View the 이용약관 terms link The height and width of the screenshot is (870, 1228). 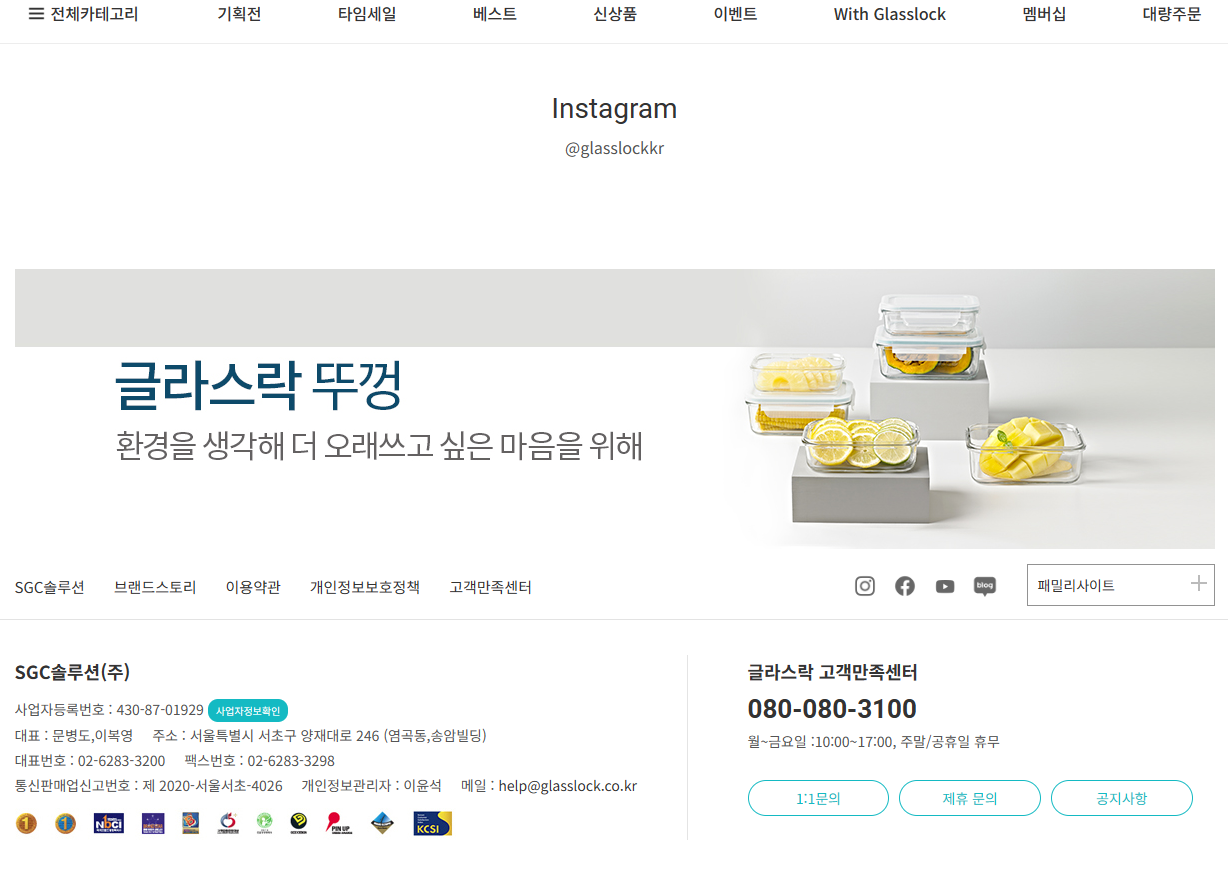253,587
